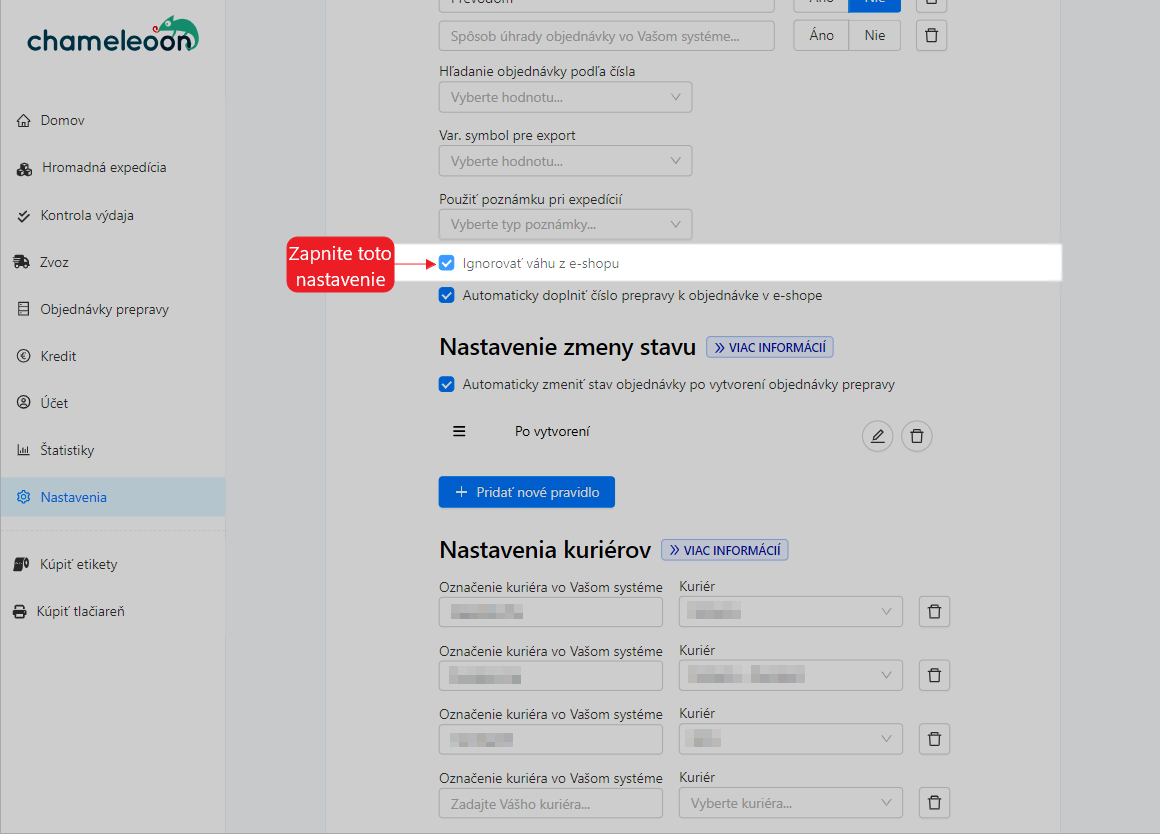Screen dimensions: 1160x834
Task: Click Pridať nové pravidlo button
Action: [x=526, y=492]
